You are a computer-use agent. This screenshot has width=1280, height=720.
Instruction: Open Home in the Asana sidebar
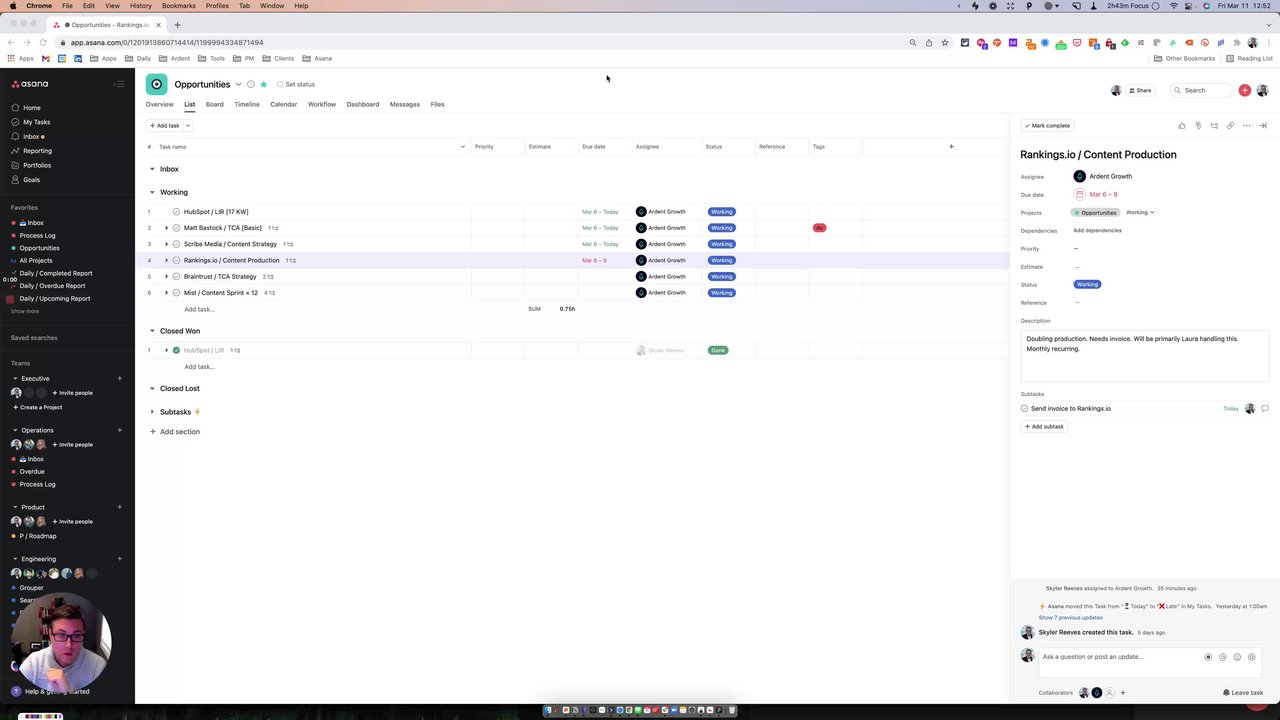[x=32, y=108]
